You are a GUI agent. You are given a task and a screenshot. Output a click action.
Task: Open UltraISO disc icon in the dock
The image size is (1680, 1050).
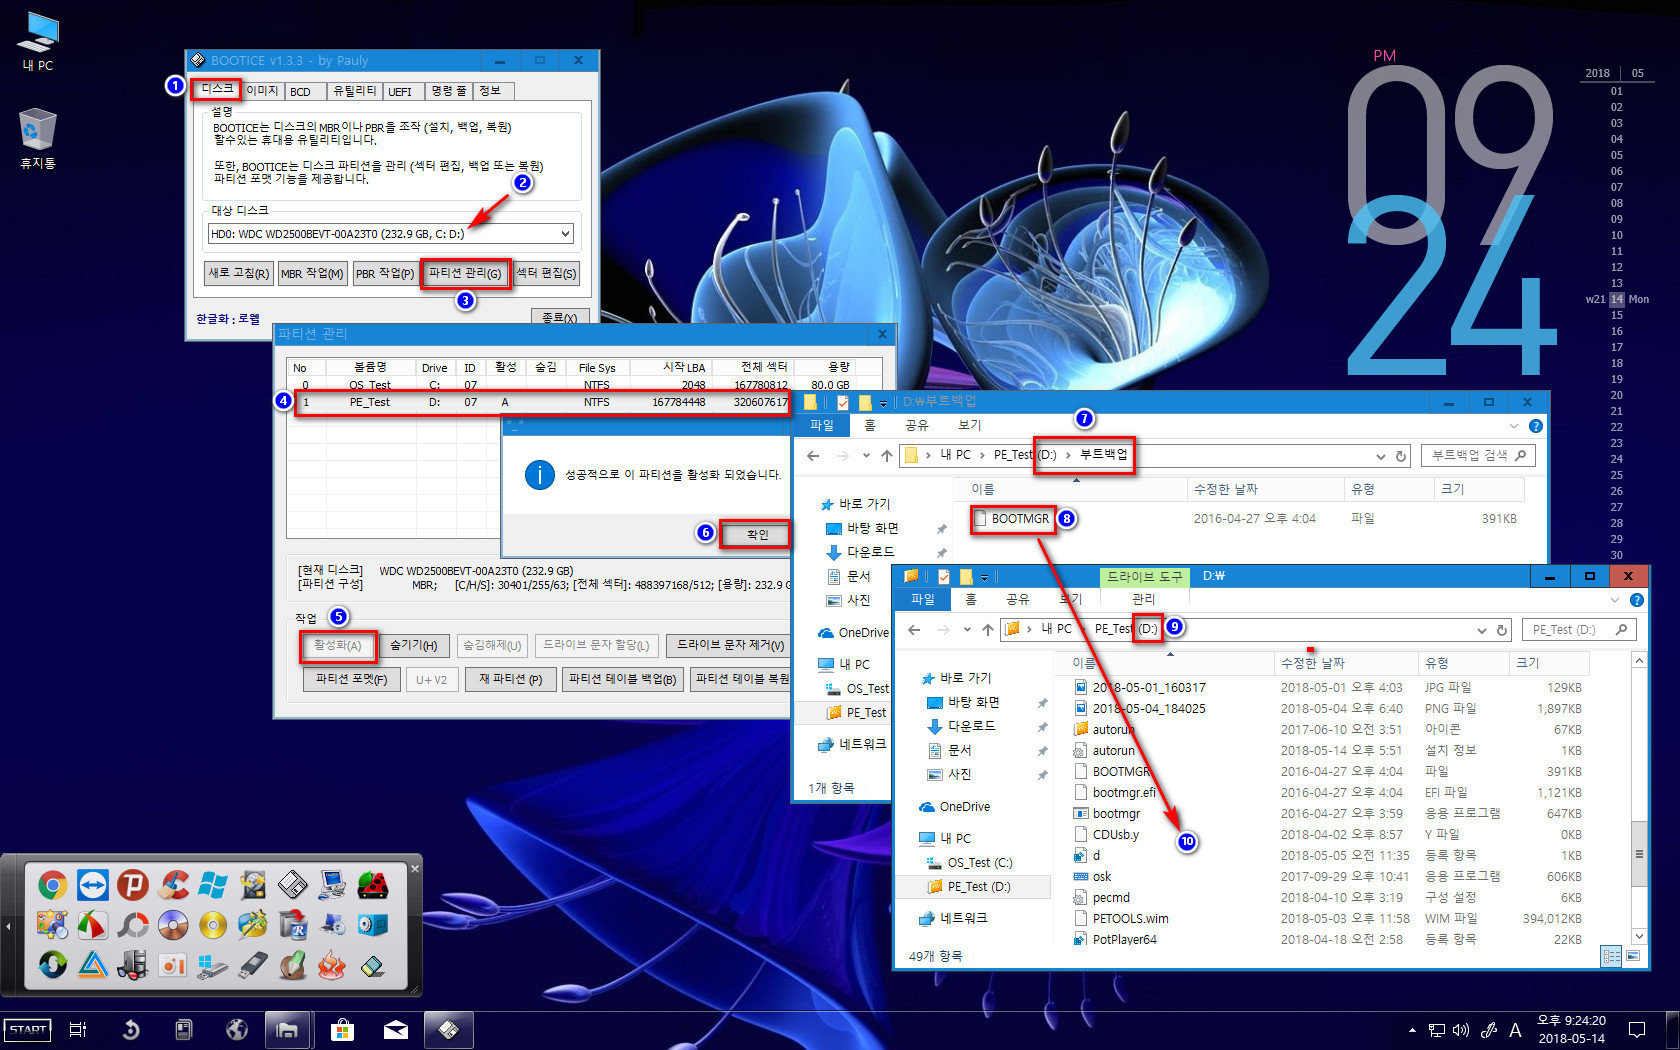173,925
